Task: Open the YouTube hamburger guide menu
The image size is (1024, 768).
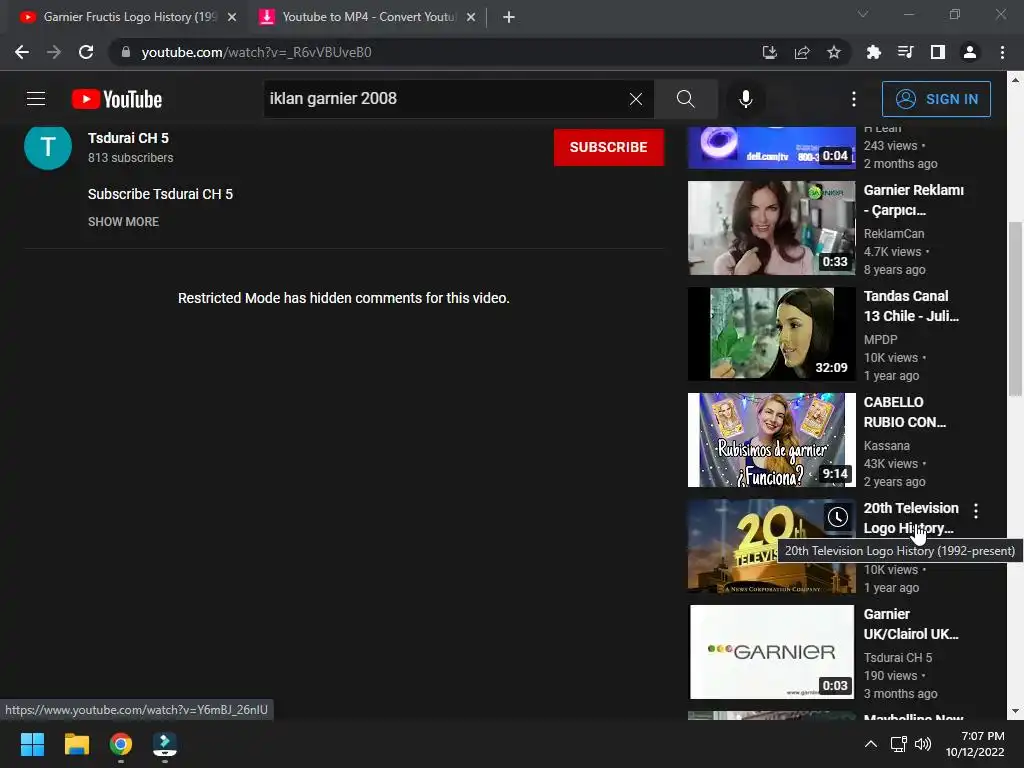Action: [x=36, y=99]
